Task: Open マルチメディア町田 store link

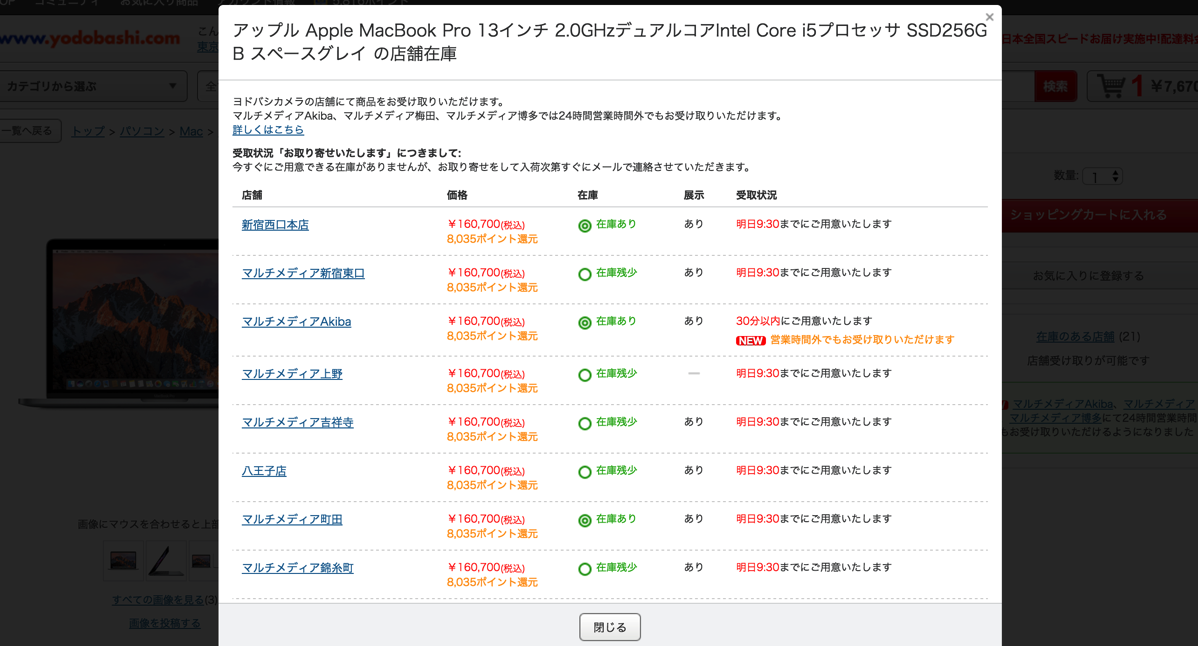Action: click(x=292, y=519)
